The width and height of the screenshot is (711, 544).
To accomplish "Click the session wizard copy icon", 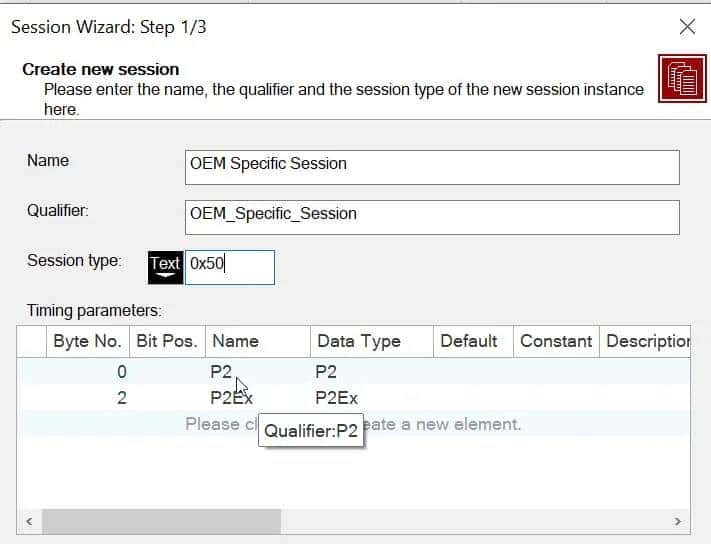I will (x=683, y=78).
